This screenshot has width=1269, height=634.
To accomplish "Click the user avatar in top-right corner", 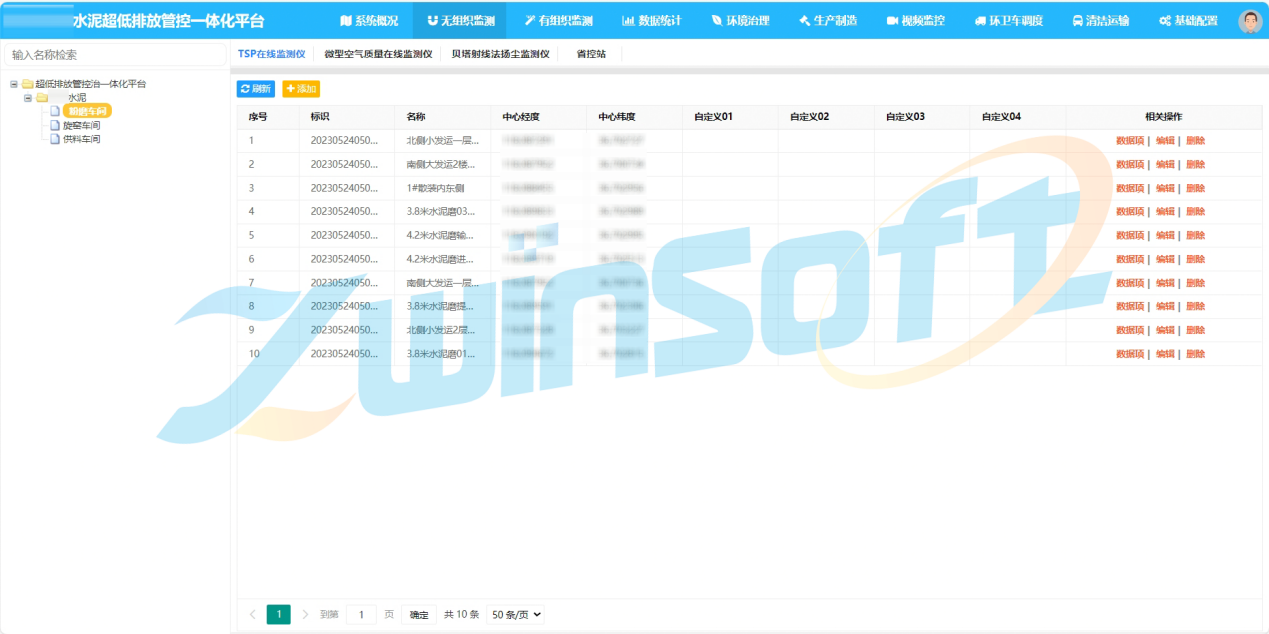I will coord(1249,21).
